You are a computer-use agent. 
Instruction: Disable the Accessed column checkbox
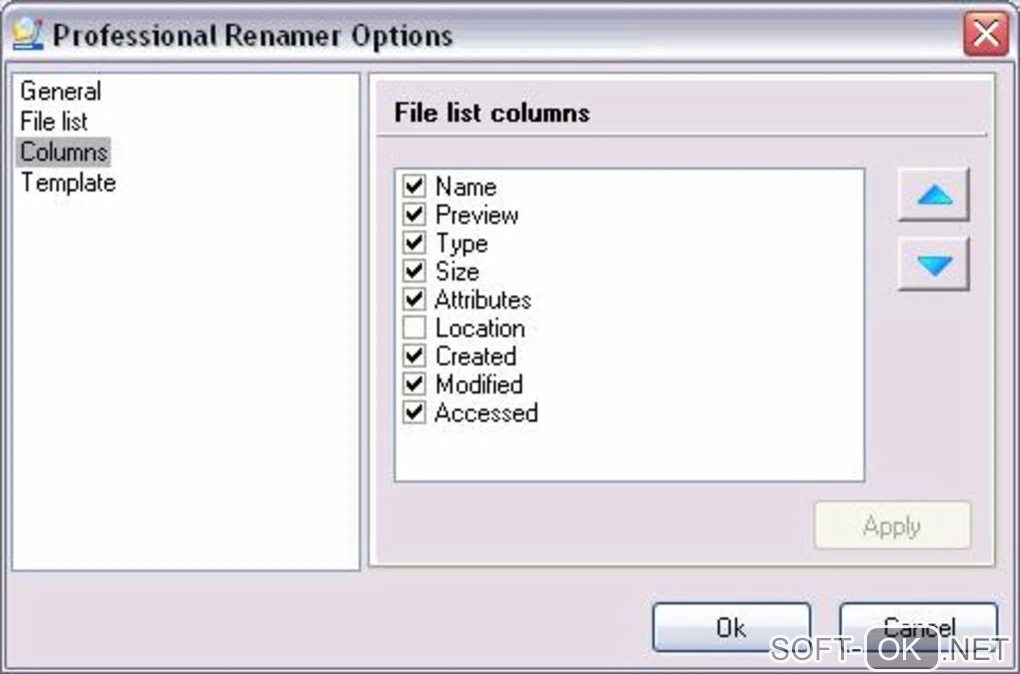click(414, 412)
